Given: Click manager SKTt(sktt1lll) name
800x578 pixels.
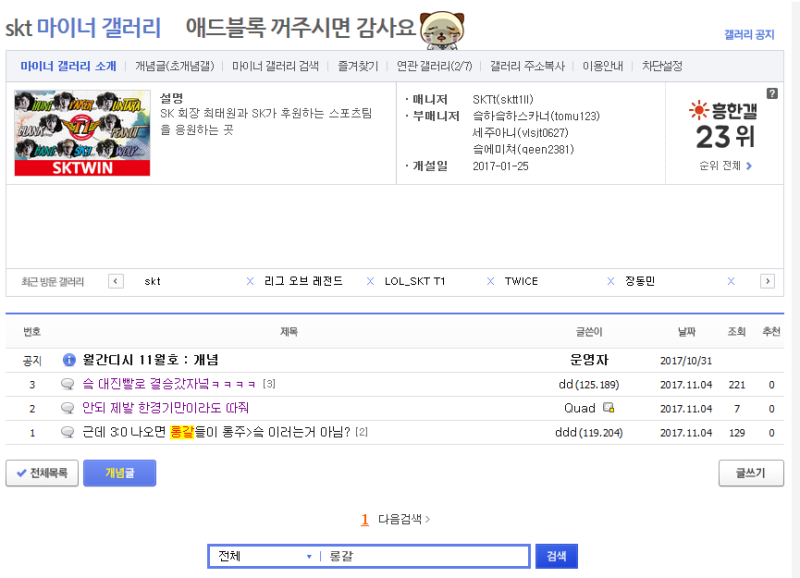Looking at the screenshot, I should pyautogui.click(x=503, y=99).
